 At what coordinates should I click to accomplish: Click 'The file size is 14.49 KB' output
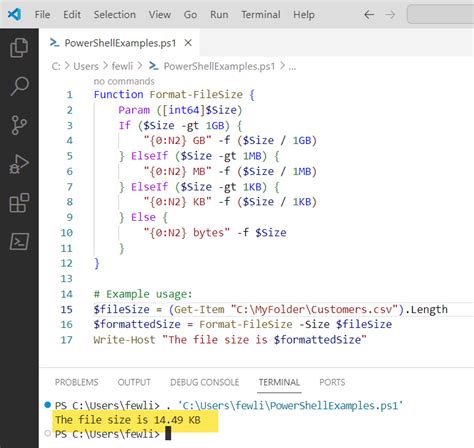tap(128, 420)
